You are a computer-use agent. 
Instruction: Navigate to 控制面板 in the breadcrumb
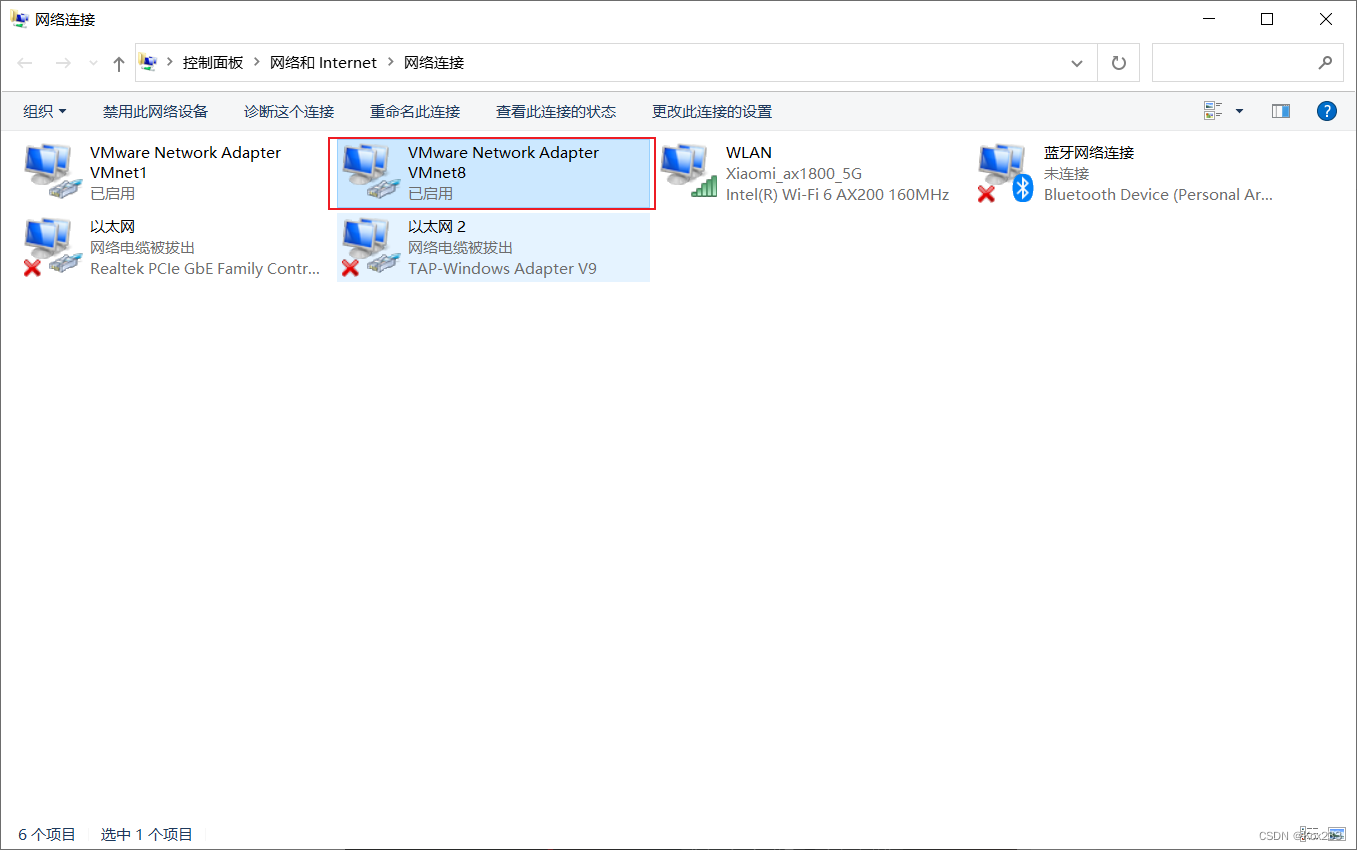pos(213,62)
